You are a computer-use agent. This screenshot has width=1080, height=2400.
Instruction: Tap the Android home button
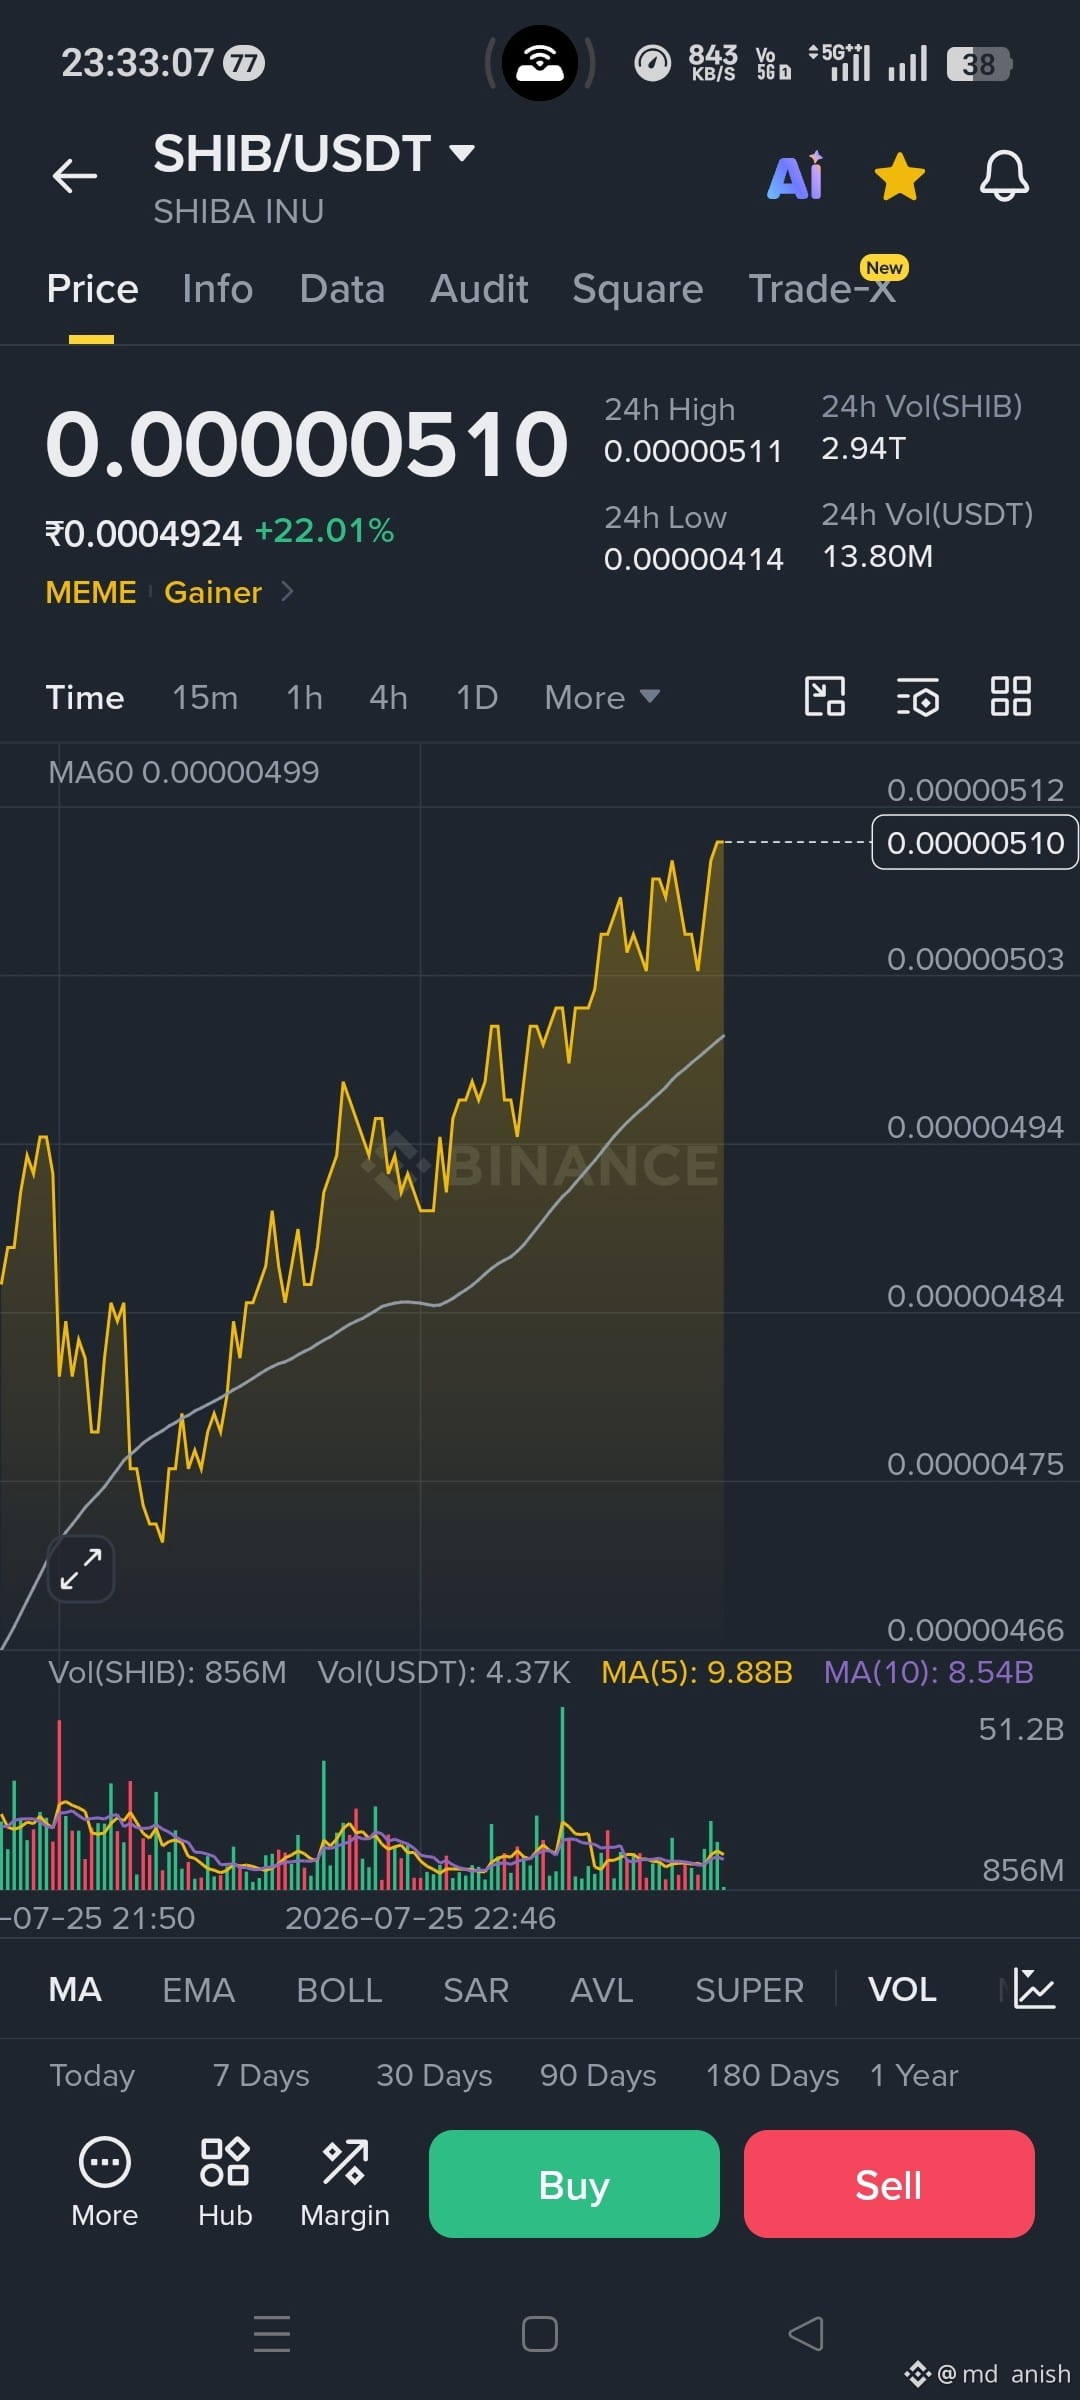coord(540,2334)
